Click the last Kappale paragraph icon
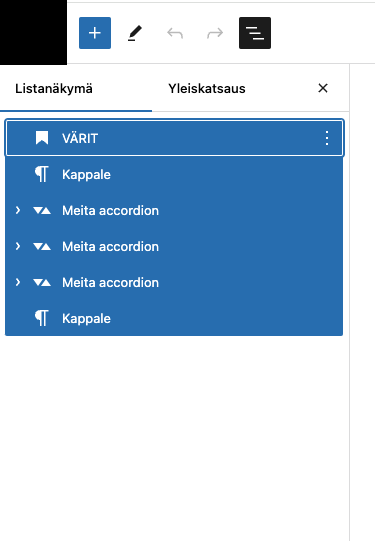375x541 pixels. (42, 318)
